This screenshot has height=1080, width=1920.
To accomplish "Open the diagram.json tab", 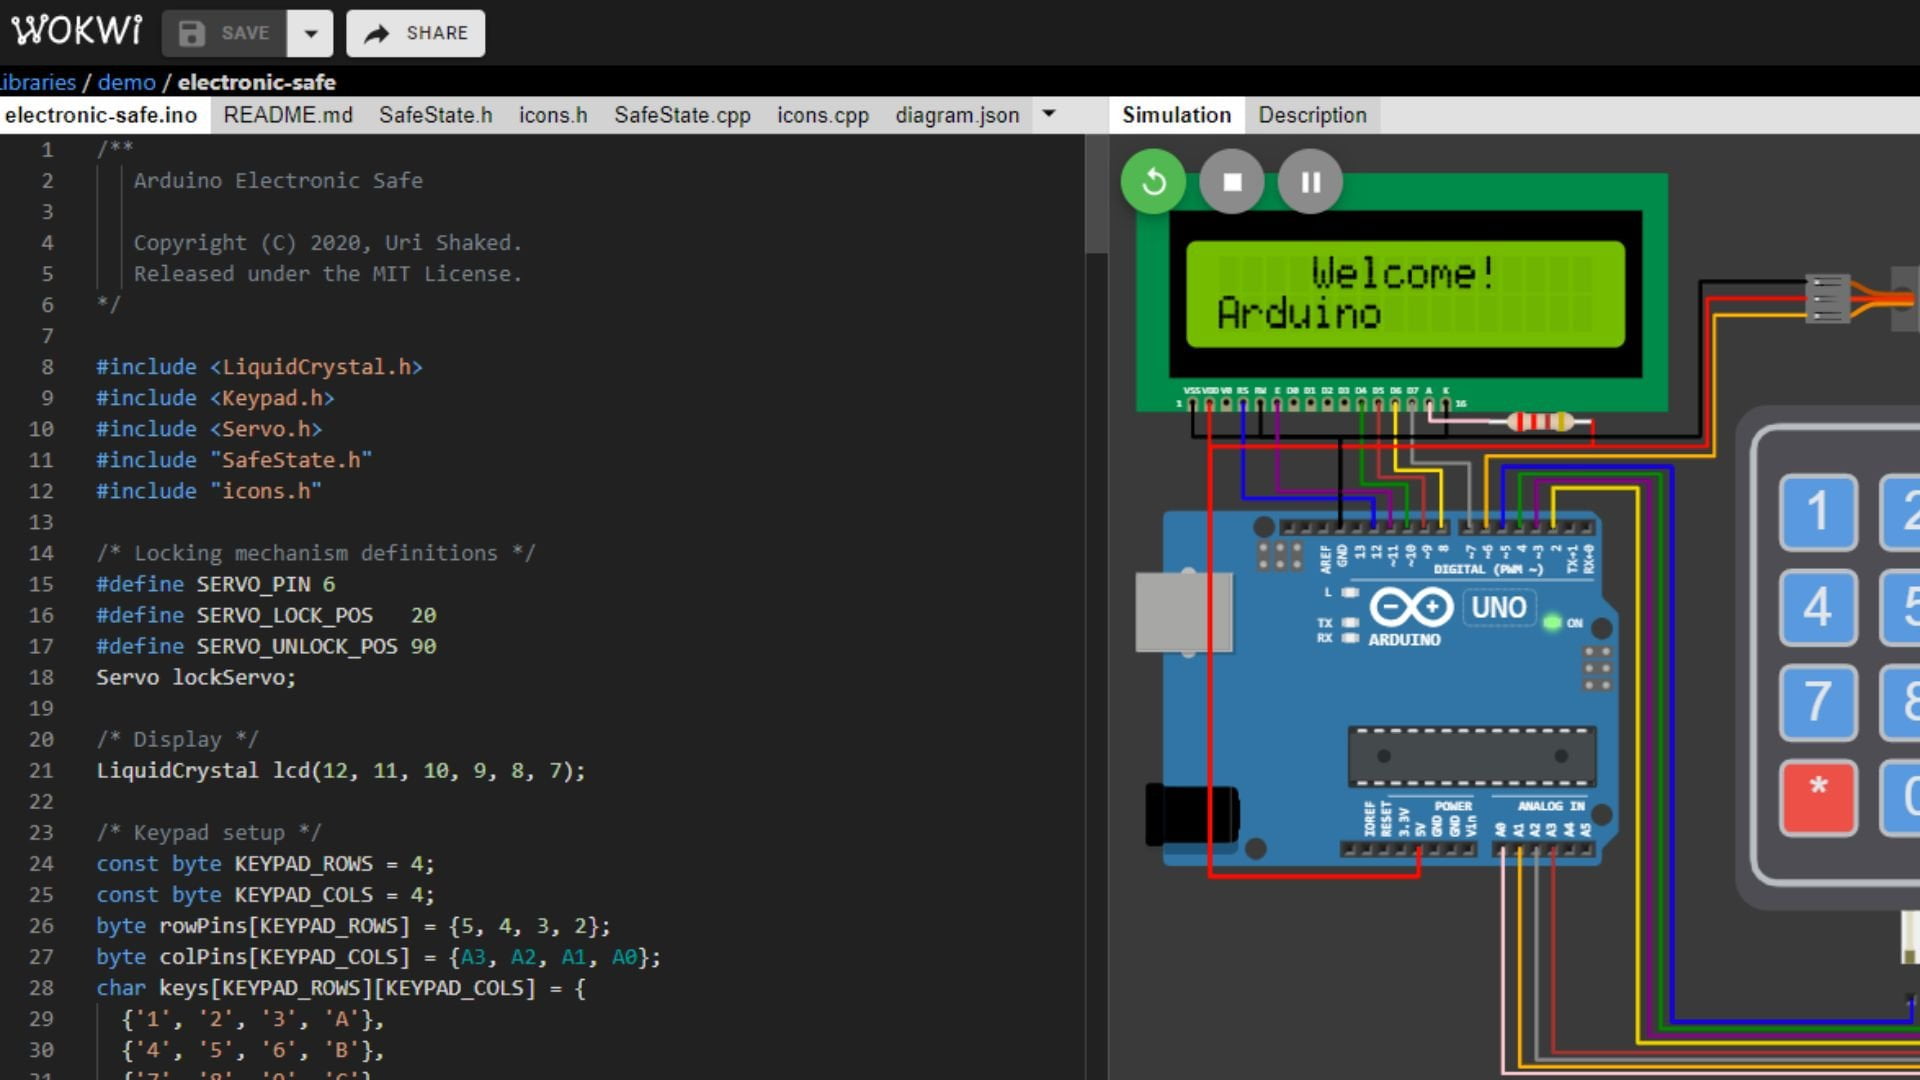I will click(x=957, y=115).
